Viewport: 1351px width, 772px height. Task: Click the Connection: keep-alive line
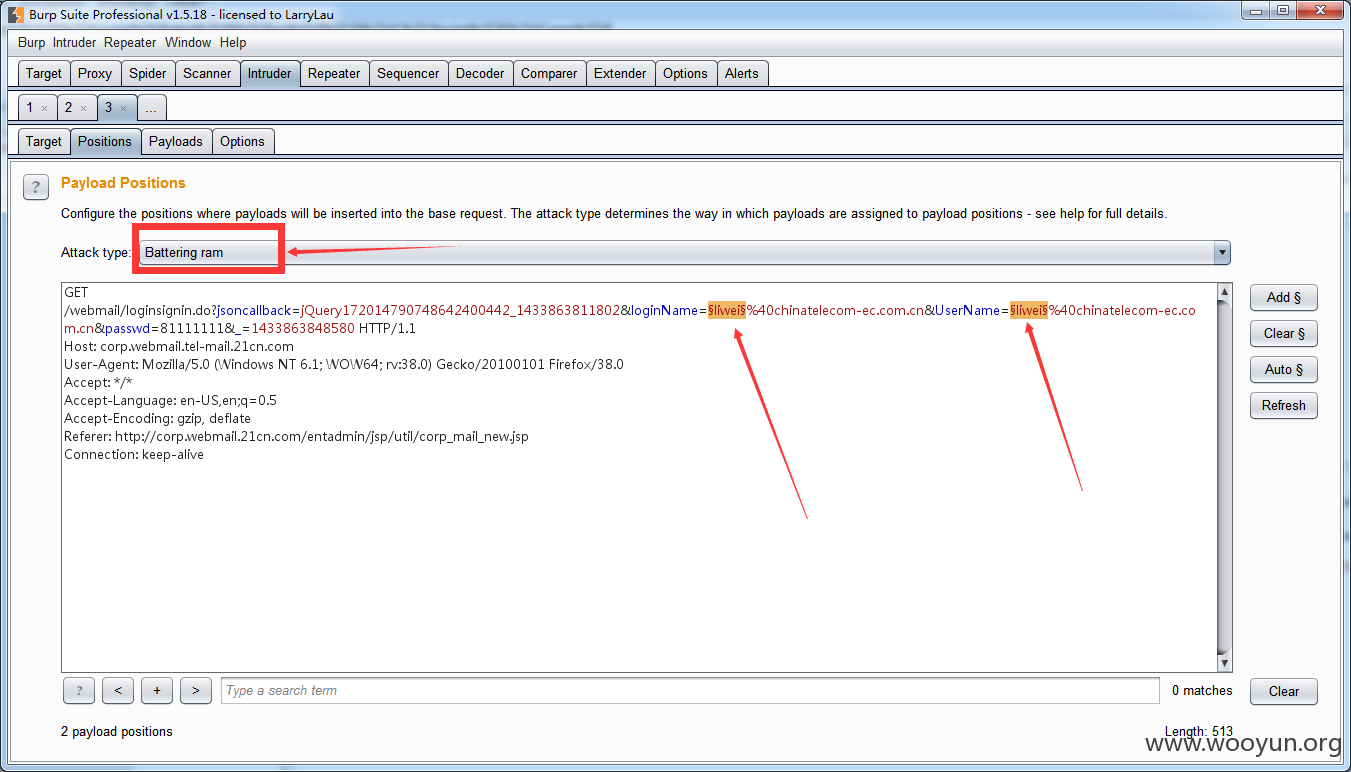point(134,454)
